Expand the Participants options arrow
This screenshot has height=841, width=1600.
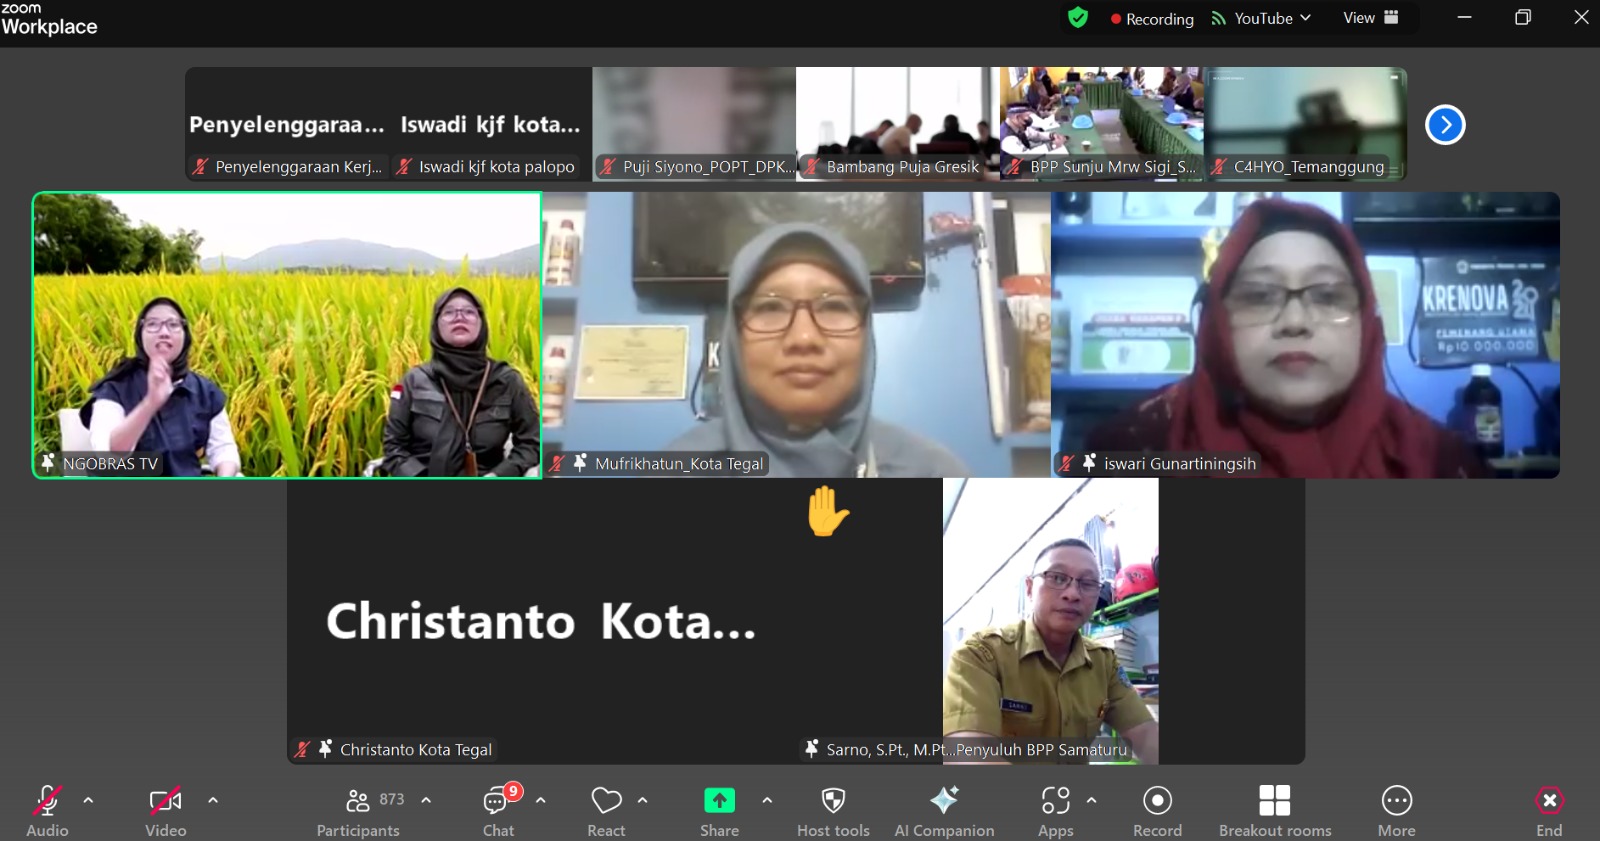pos(426,800)
